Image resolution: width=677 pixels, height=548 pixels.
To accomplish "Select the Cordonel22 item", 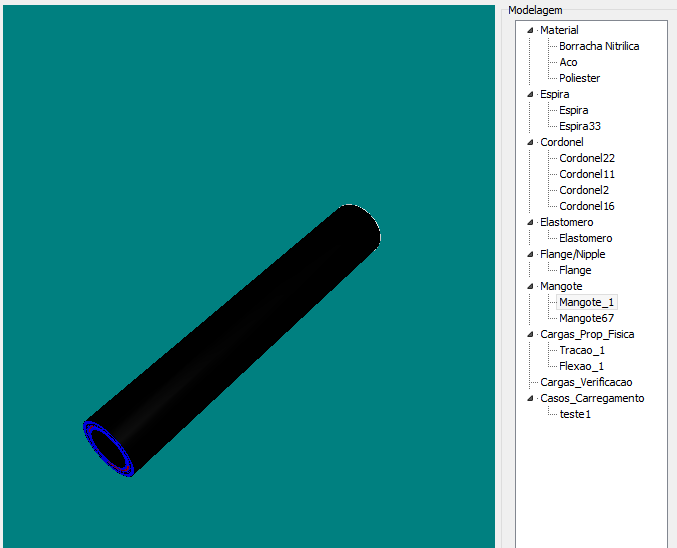I will click(587, 158).
